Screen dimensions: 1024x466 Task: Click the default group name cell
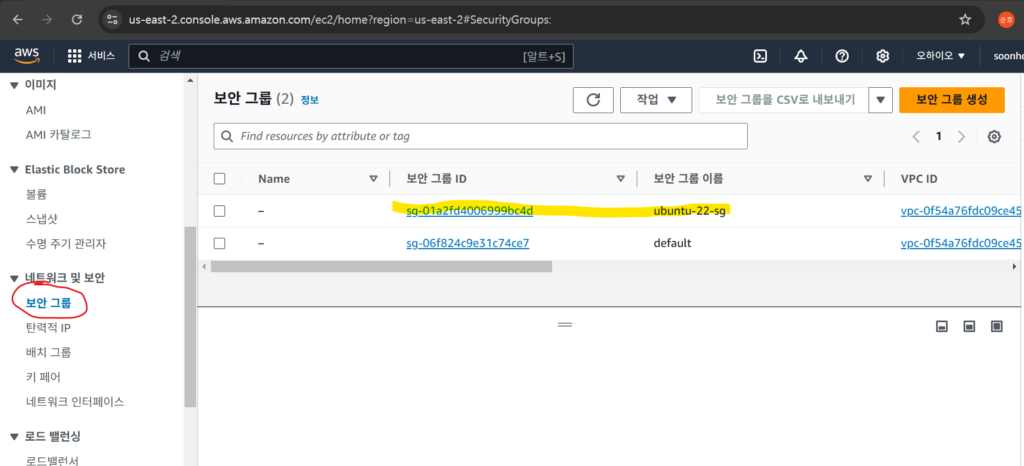coord(672,243)
